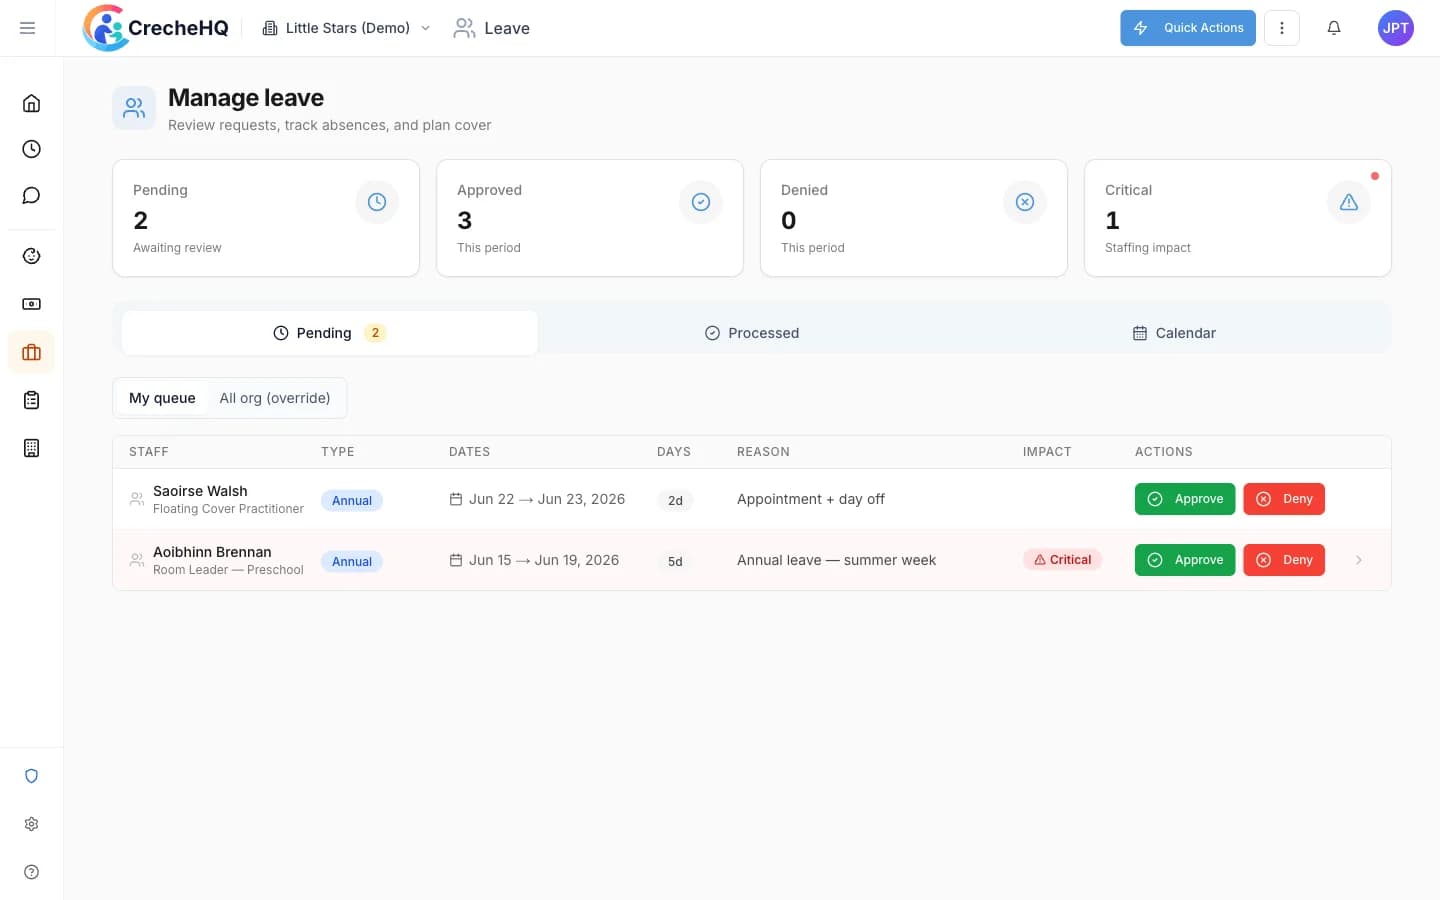Select My queue toggle

162,398
